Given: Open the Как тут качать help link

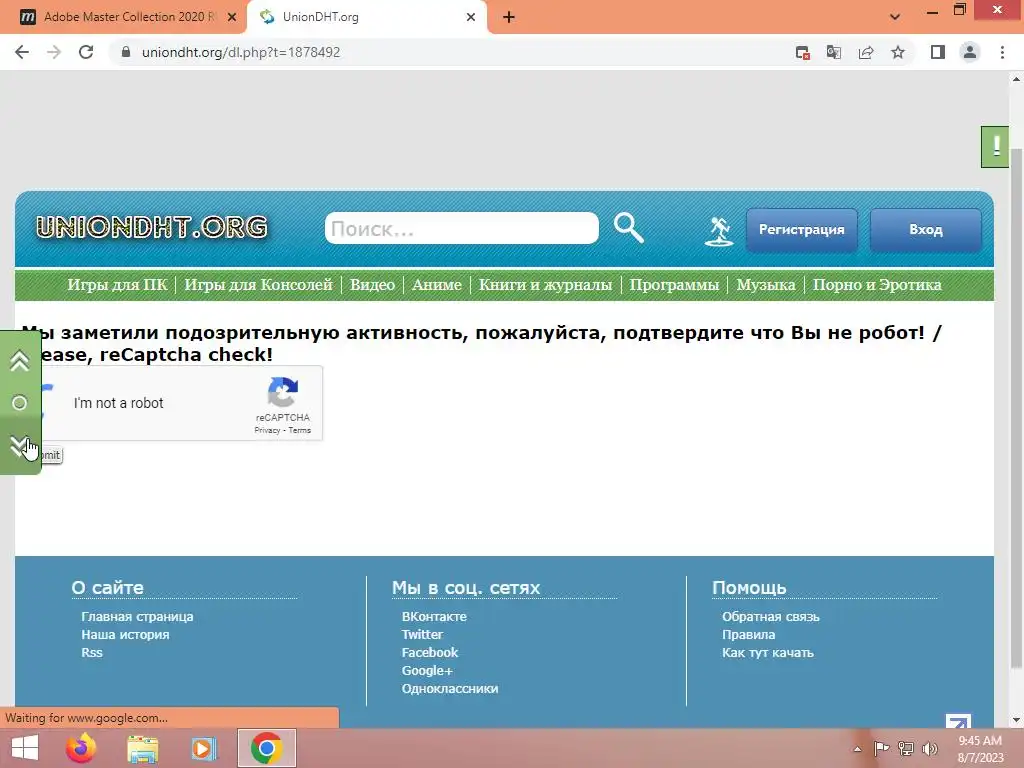Looking at the screenshot, I should (x=768, y=652).
